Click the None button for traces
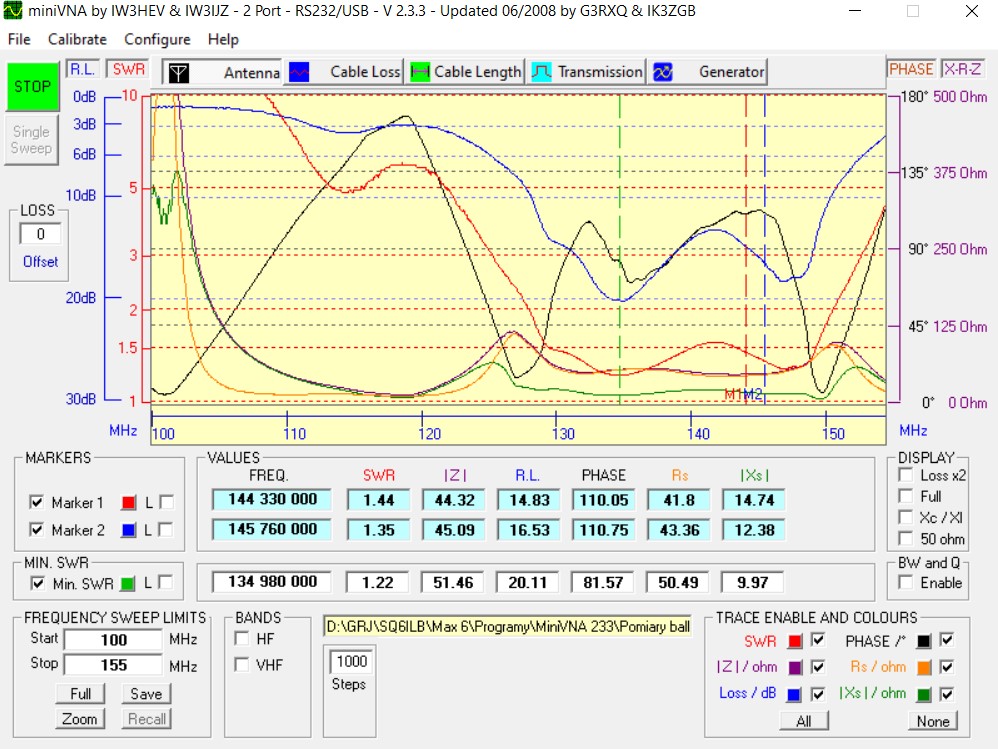 pos(932,721)
